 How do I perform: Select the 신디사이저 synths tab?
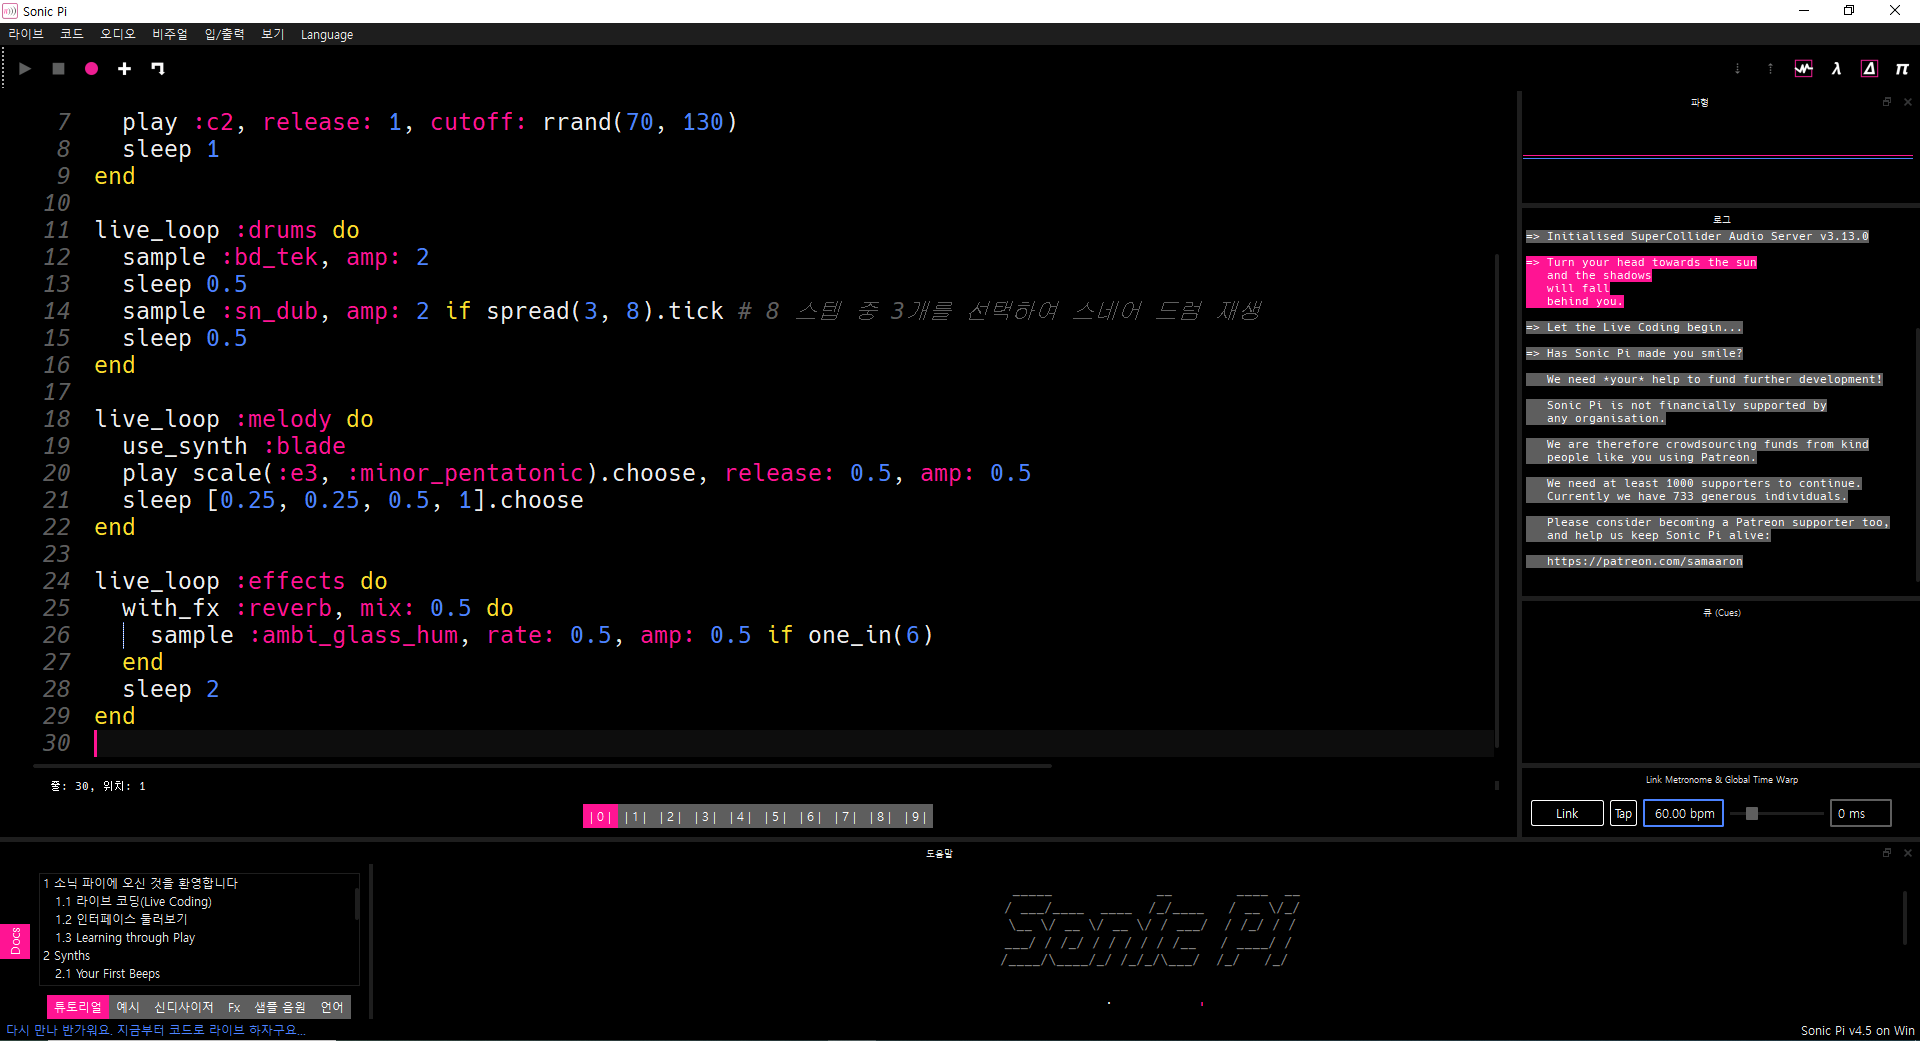point(184,1007)
